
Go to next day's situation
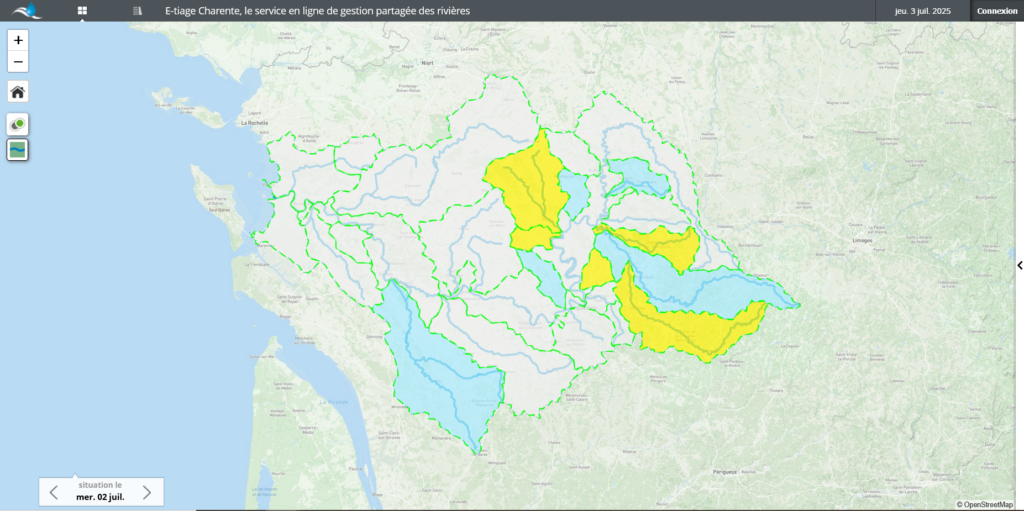tap(147, 492)
